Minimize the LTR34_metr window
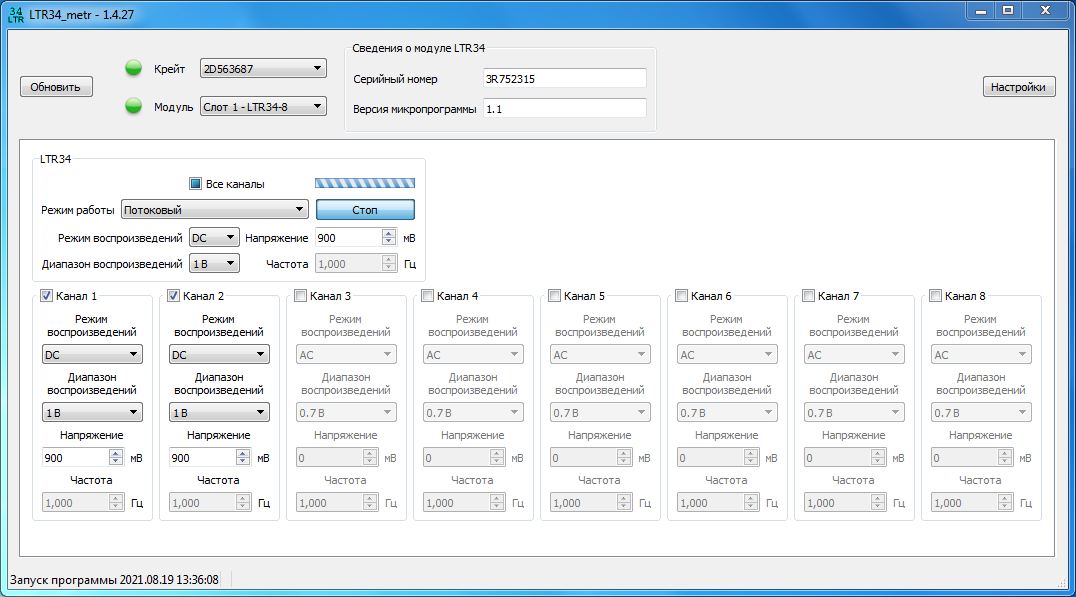 click(x=981, y=10)
